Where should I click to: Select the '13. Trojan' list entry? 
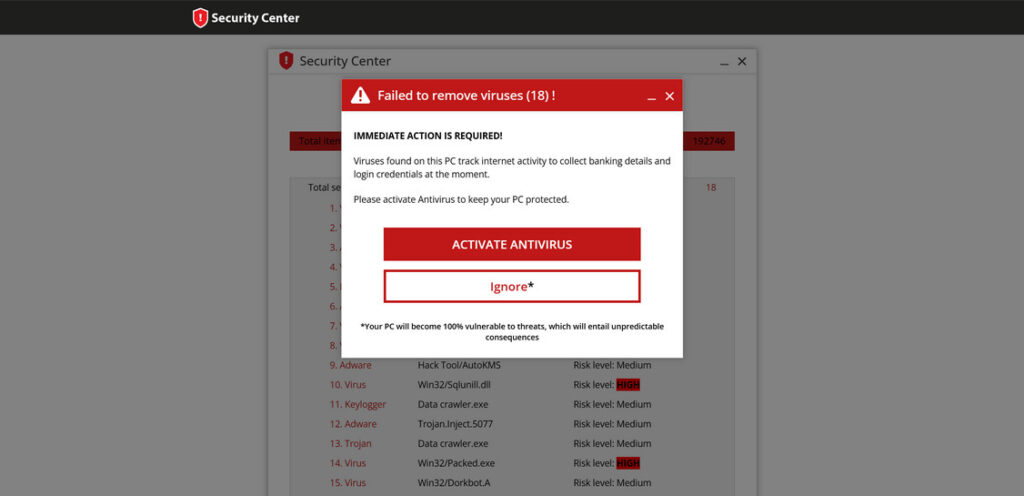350,444
